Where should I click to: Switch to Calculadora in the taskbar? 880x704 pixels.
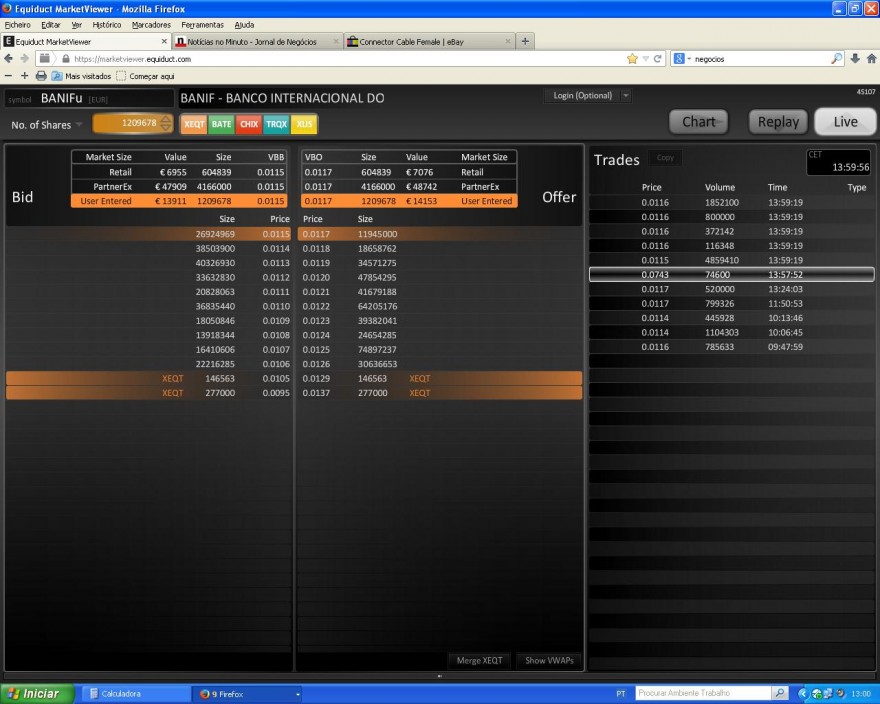(x=135, y=694)
